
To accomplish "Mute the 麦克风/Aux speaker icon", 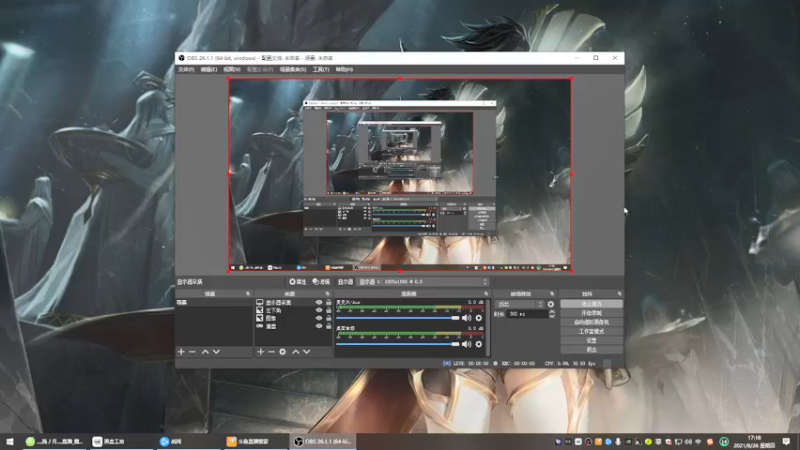I will [466, 318].
